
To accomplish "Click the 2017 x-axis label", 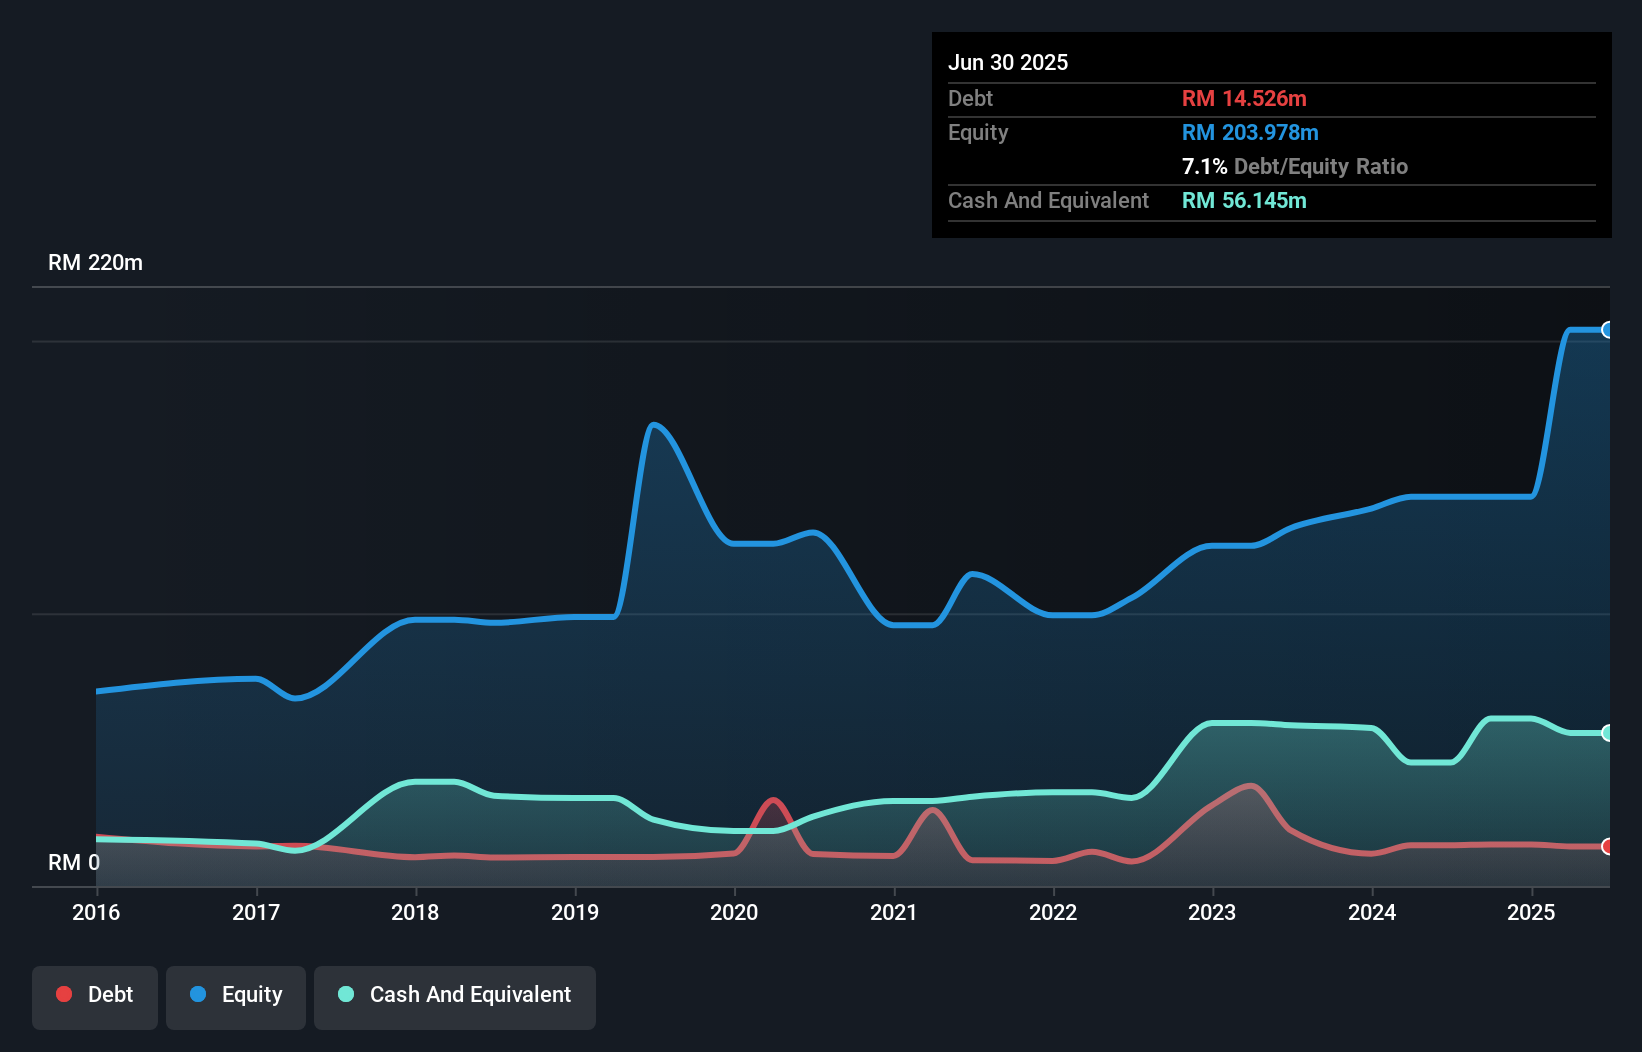I will point(256,912).
